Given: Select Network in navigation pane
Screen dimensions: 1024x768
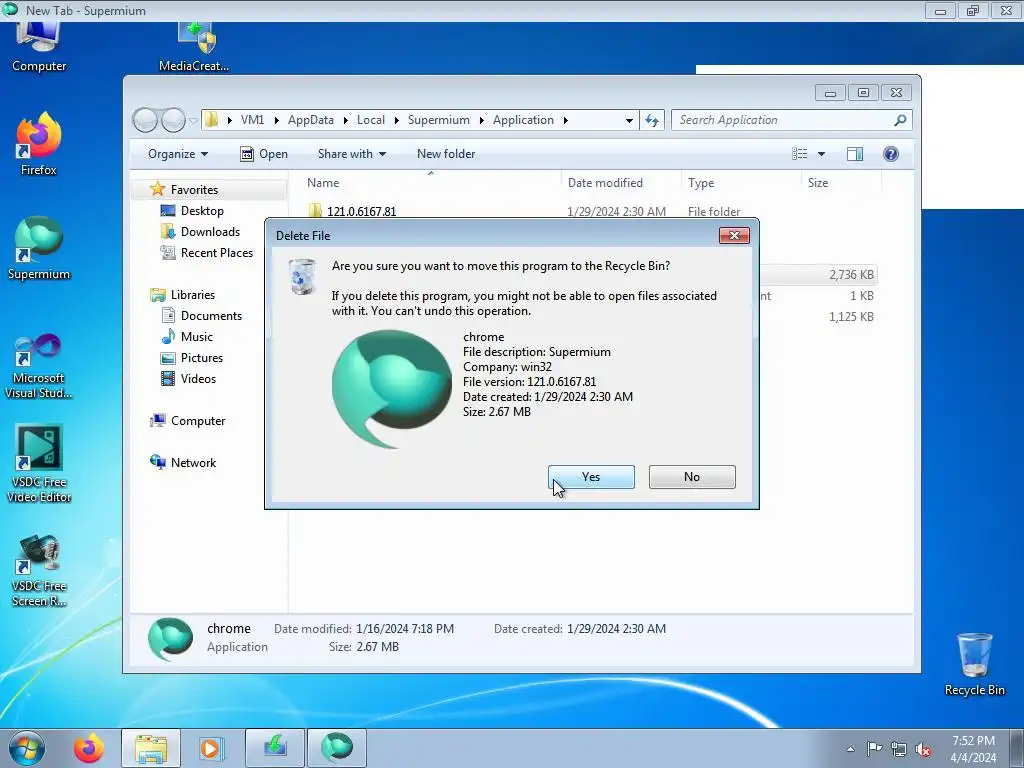Looking at the screenshot, I should [193, 463].
